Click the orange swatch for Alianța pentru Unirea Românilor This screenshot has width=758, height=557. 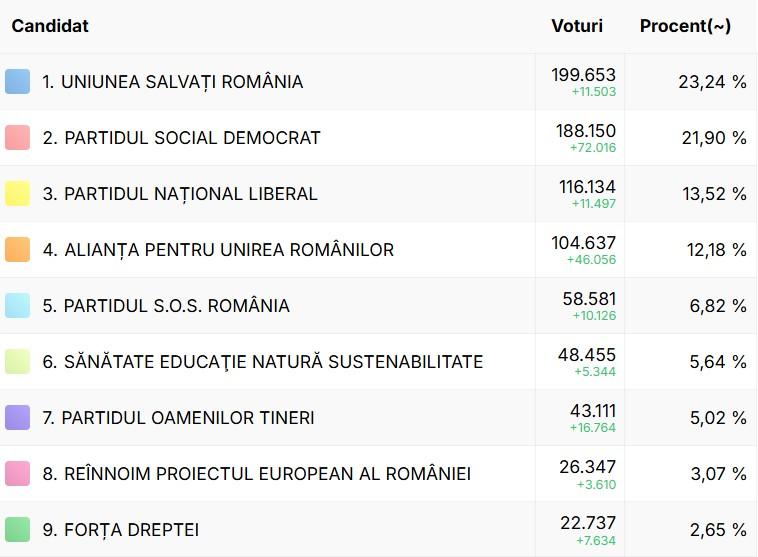pyautogui.click(x=17, y=250)
